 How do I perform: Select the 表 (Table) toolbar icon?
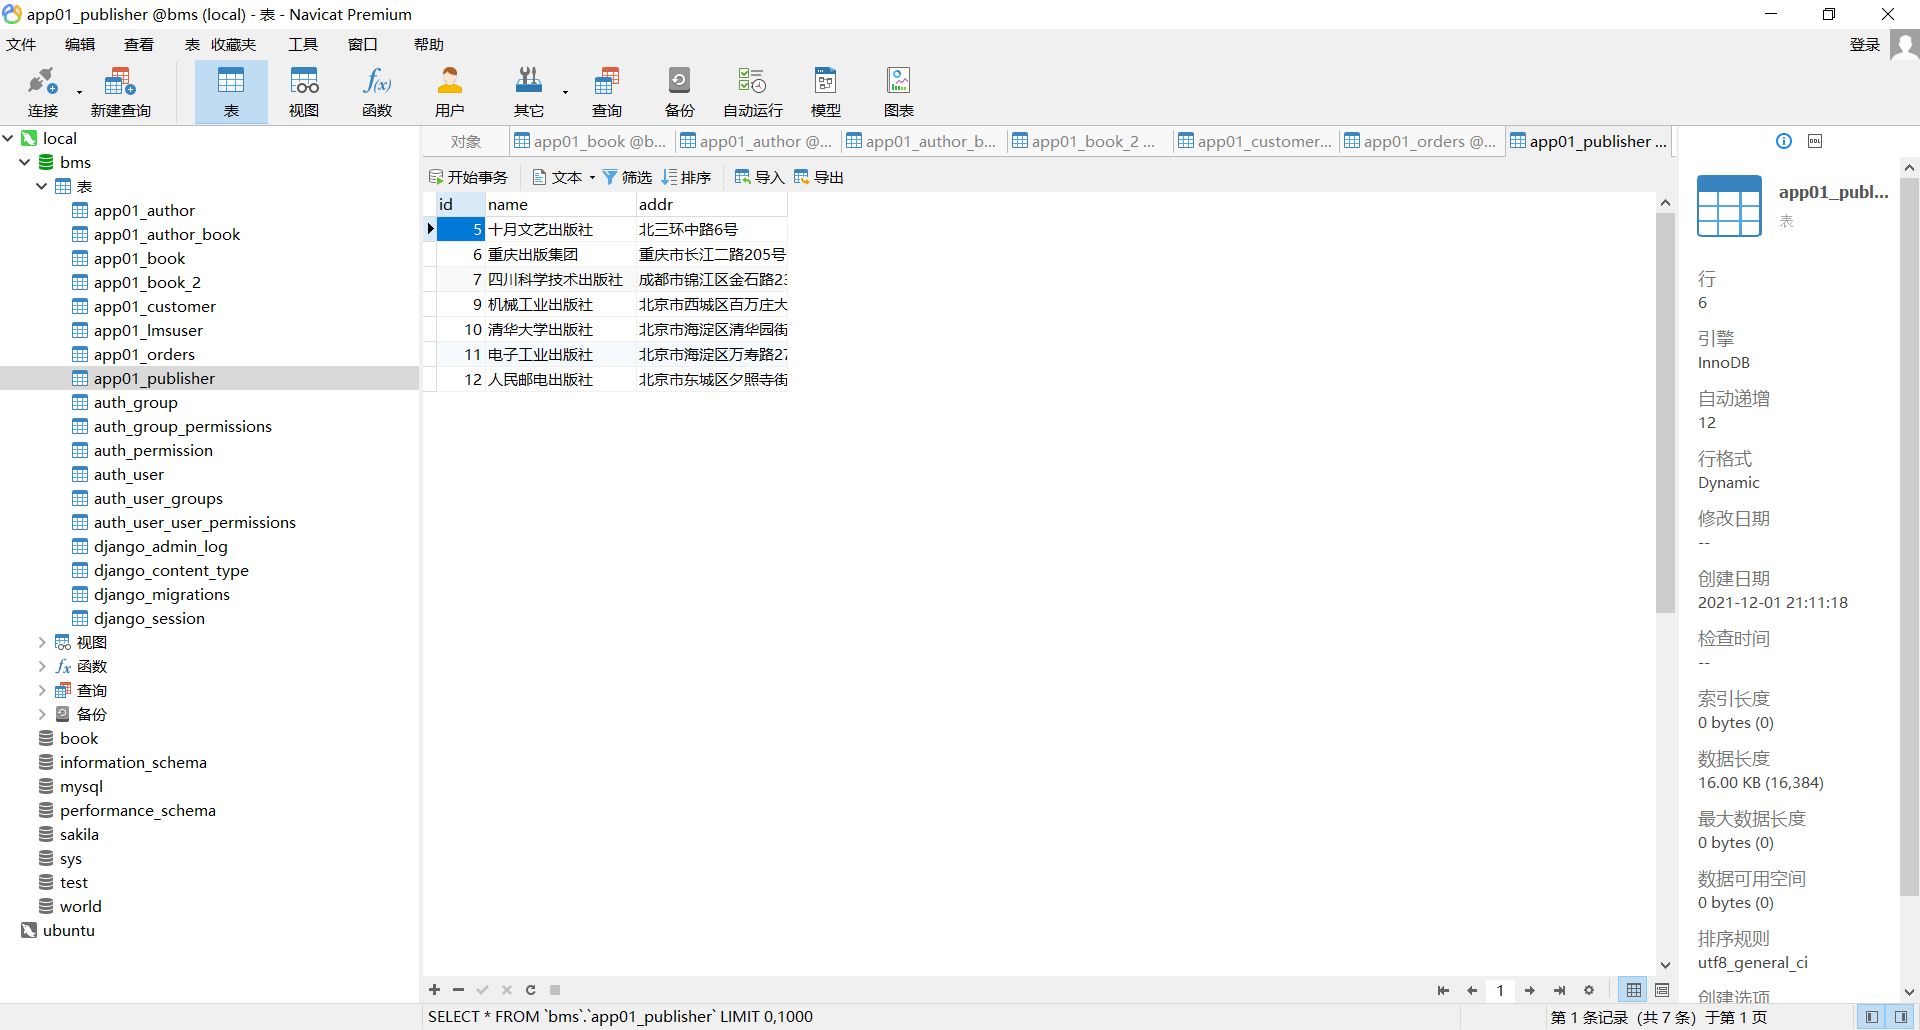click(231, 92)
